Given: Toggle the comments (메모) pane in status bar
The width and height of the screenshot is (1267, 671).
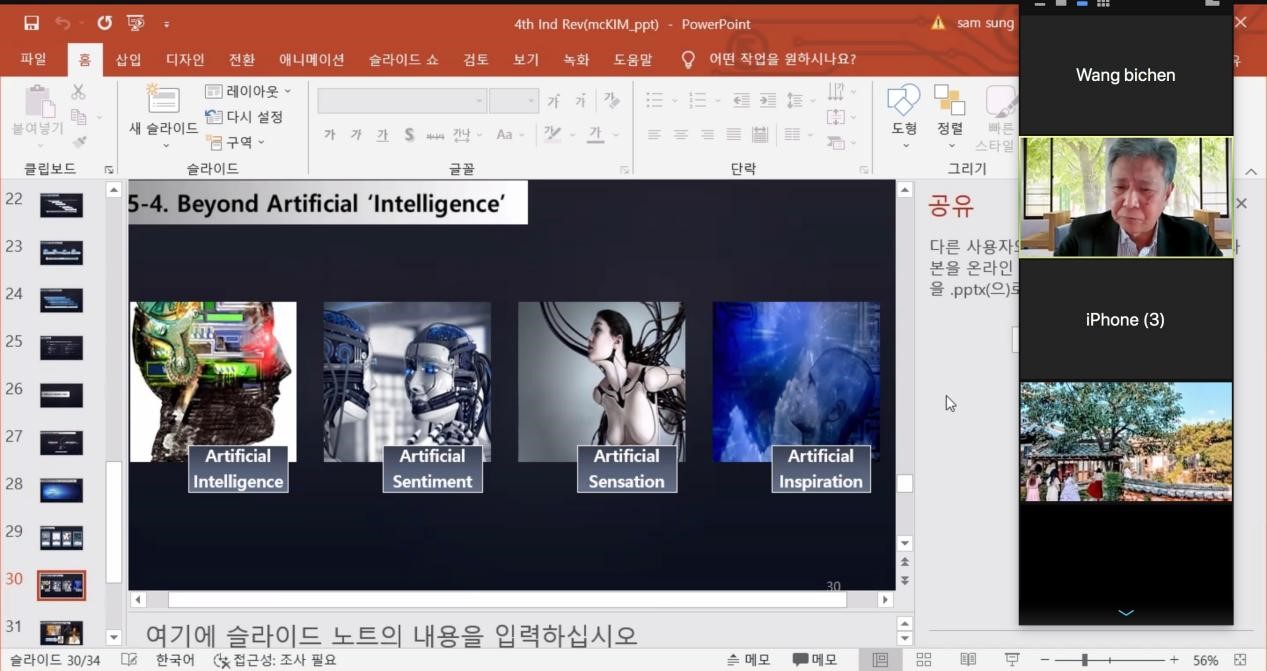Looking at the screenshot, I should click(815, 660).
